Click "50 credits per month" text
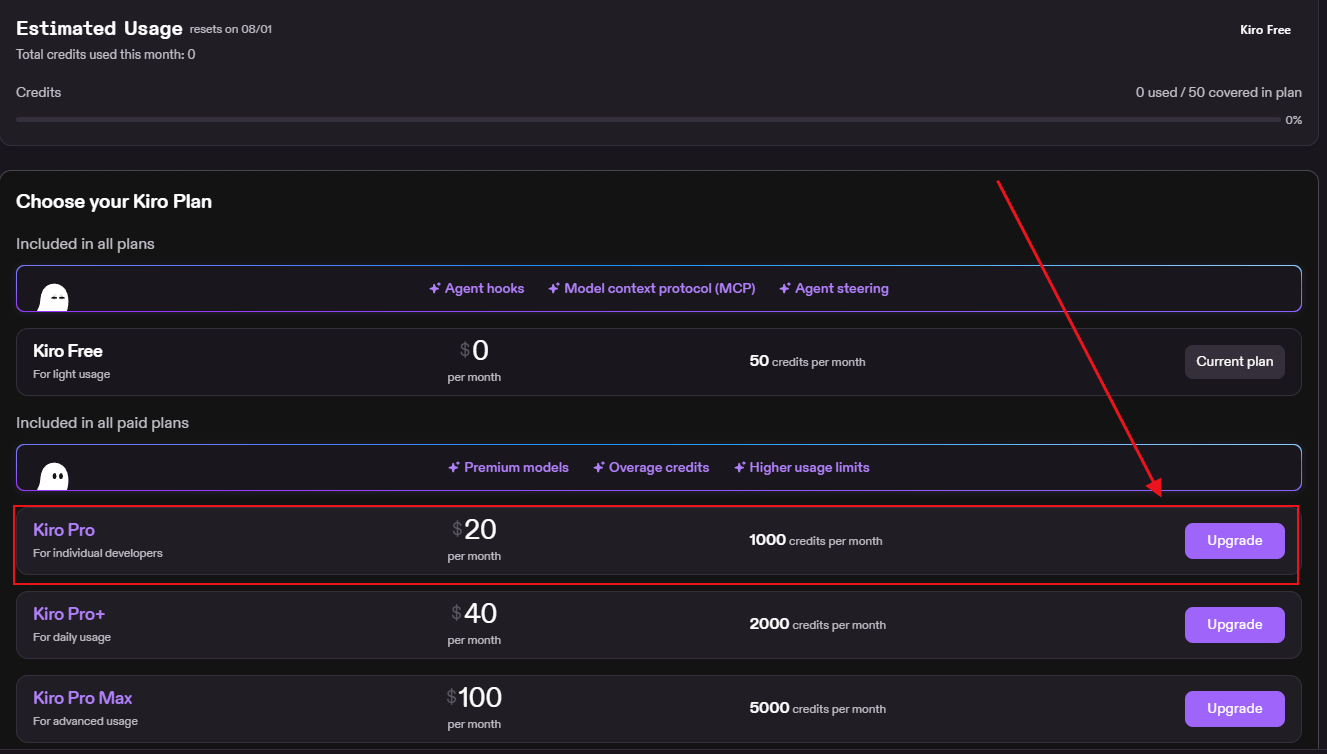 pyautogui.click(x=807, y=361)
